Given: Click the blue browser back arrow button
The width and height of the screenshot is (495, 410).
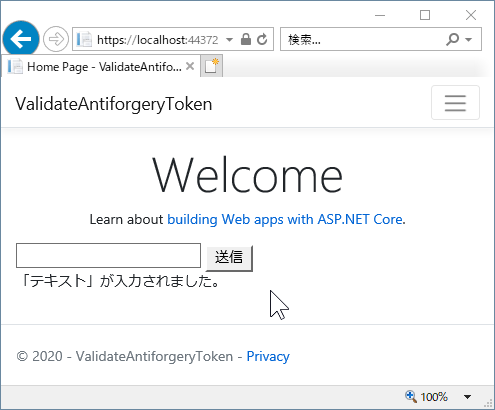Looking at the screenshot, I should point(21,39).
